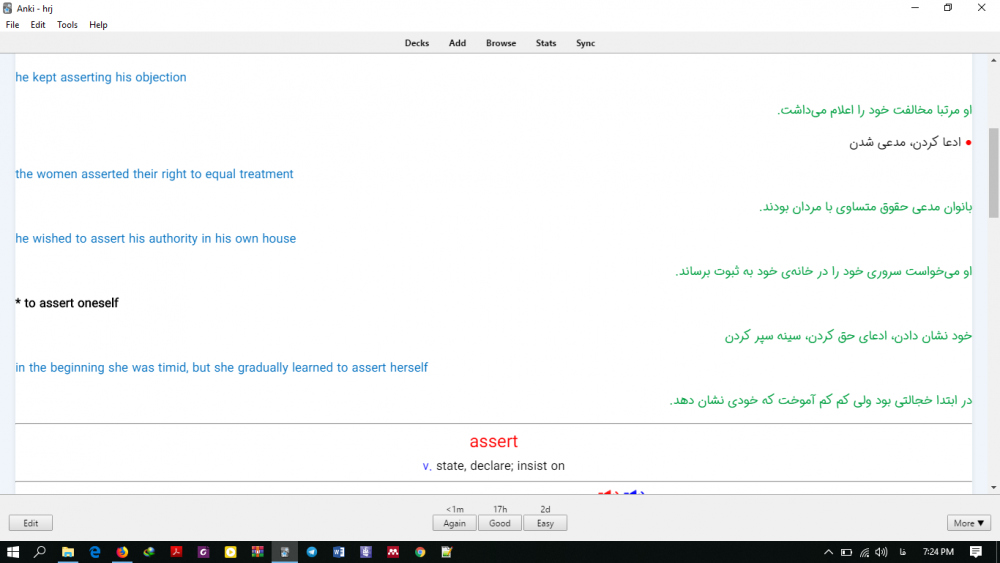Screen dimensions: 1000x563
Task: Show hidden system tray icons
Action: (828, 552)
